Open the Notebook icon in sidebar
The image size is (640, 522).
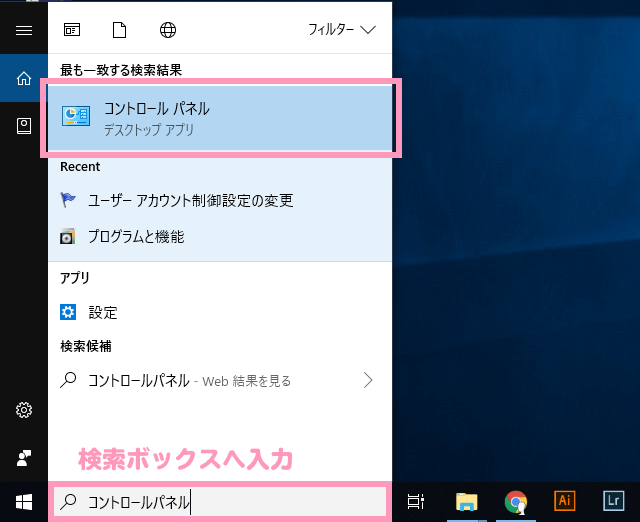[24, 126]
